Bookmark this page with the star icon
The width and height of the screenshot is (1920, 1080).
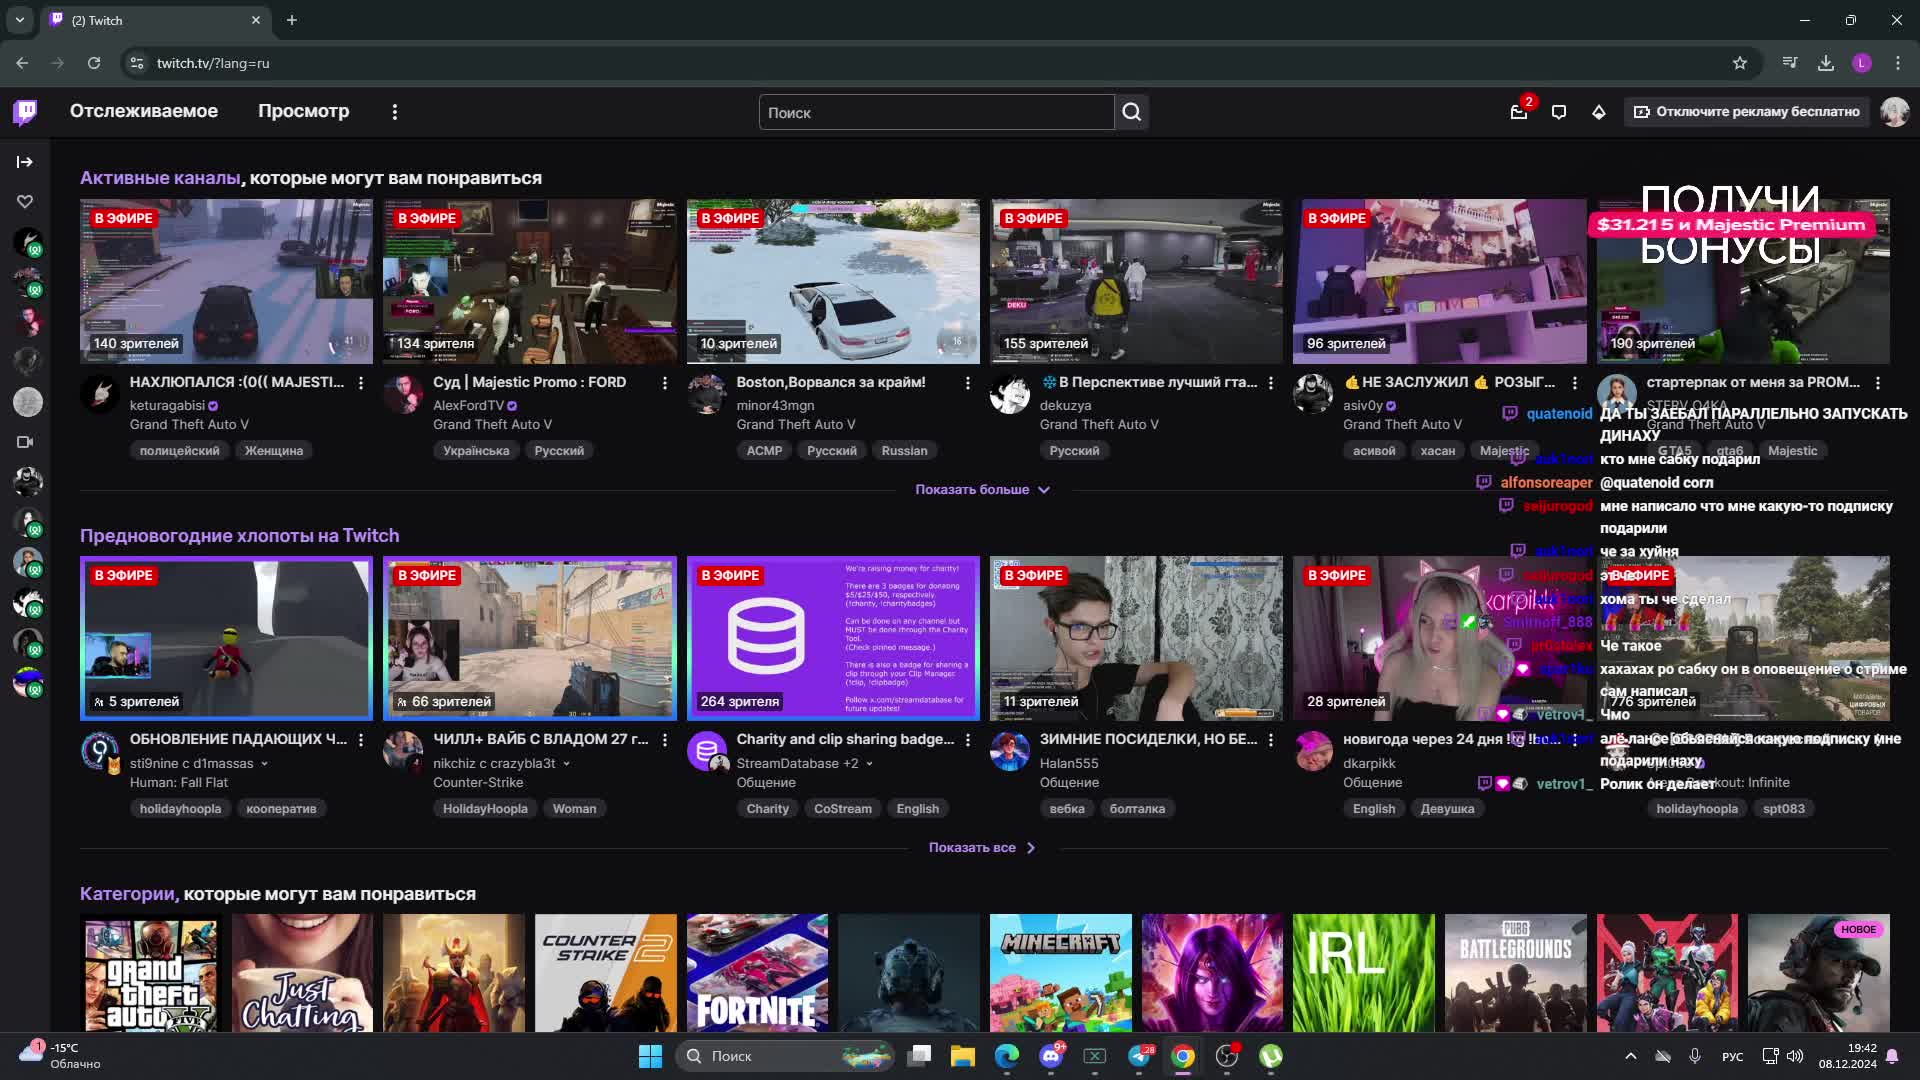coord(1740,63)
